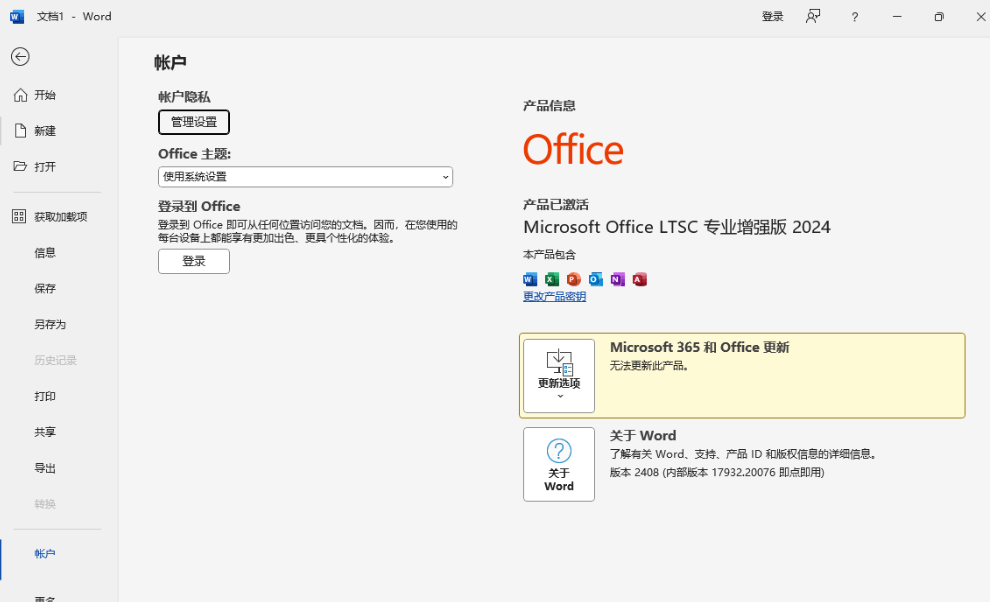Screen dimensions: 990x602
Task: Click the Word product icon
Action: pos(530,279)
